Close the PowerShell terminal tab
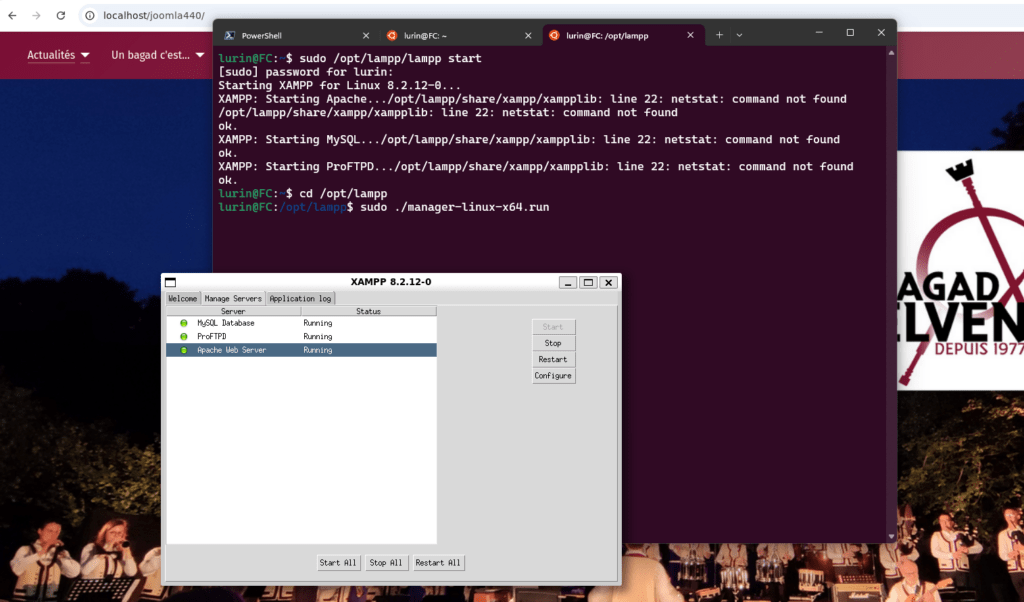This screenshot has width=1024, height=602. point(364,35)
